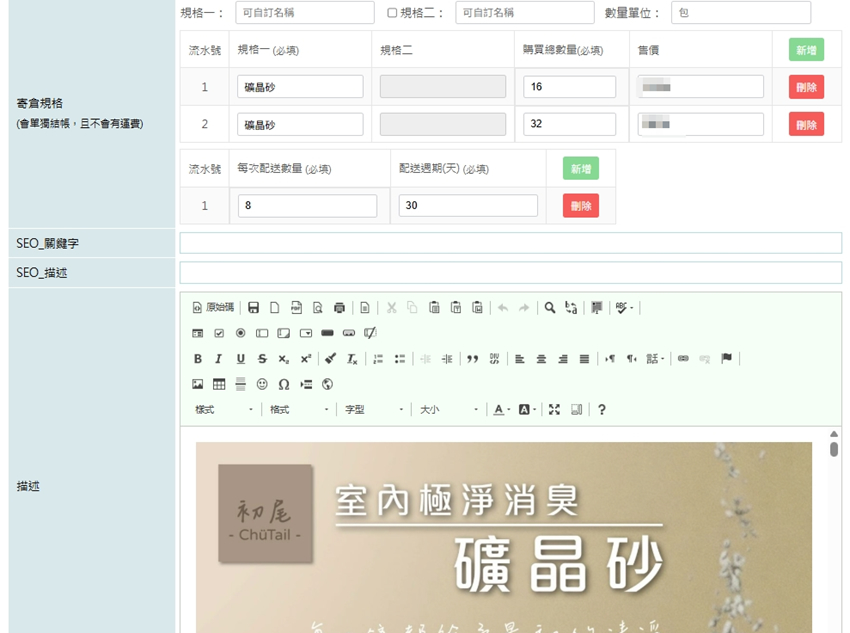Open the text color picker

pyautogui.click(x=501, y=410)
